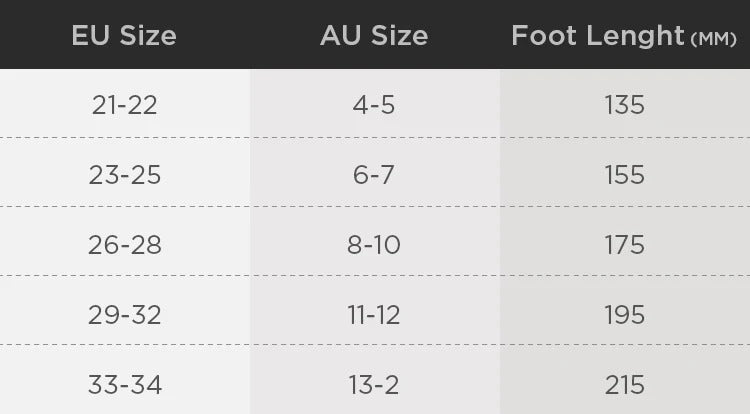Click the Foot Lenght (MM) header
This screenshot has width=750, height=414.
pos(623,37)
